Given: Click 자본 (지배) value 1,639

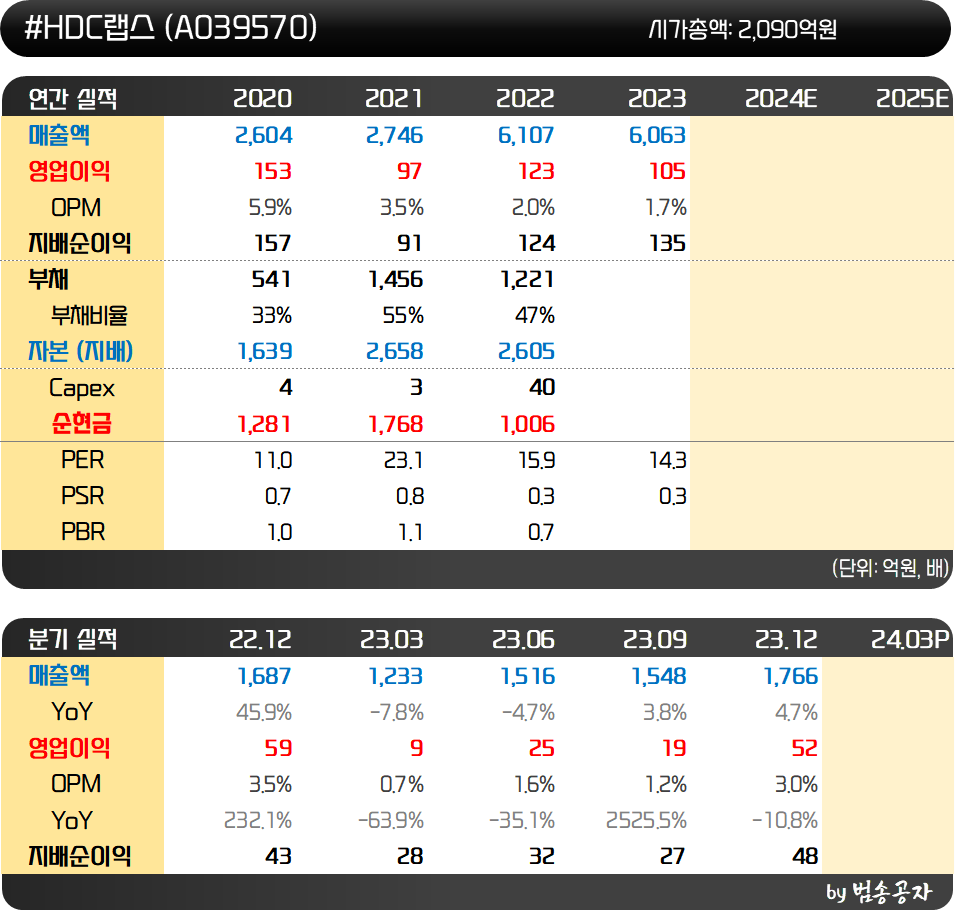Looking at the screenshot, I should (265, 351).
